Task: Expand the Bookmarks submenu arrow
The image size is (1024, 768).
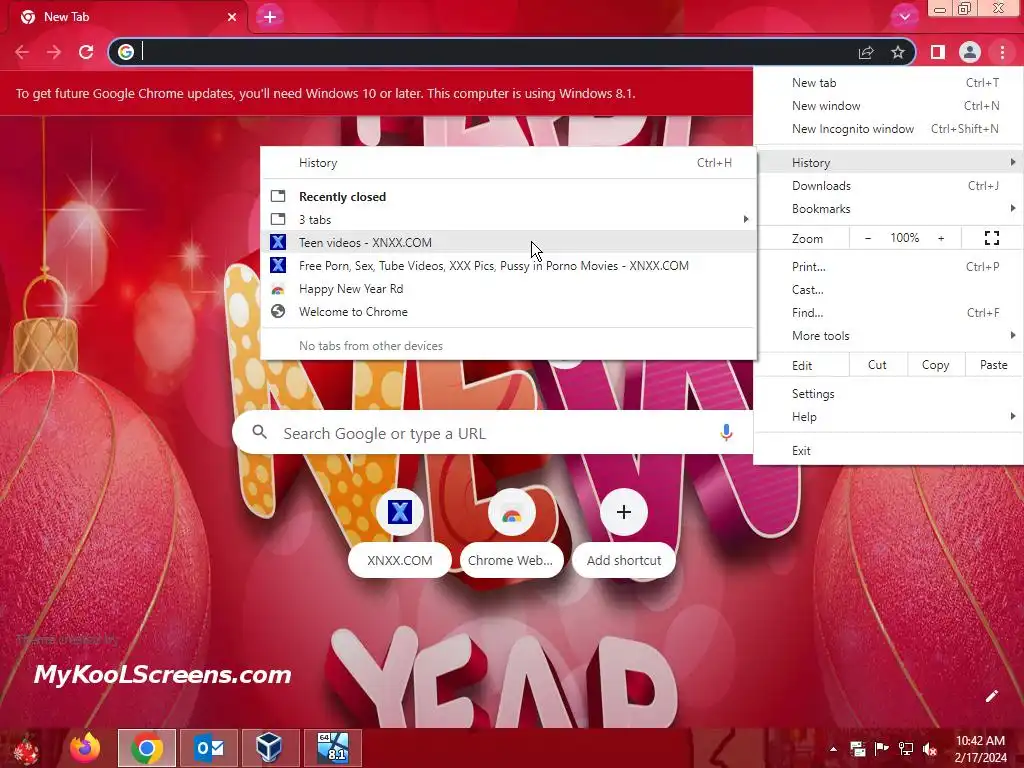Action: (x=1012, y=208)
